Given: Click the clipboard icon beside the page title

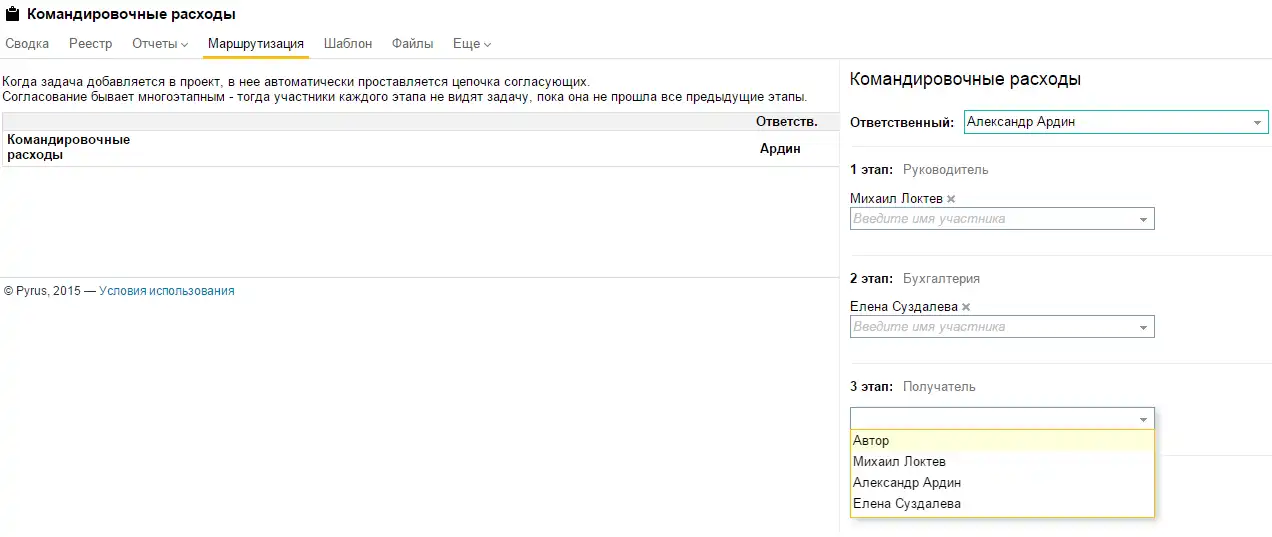Looking at the screenshot, I should 13,15.
